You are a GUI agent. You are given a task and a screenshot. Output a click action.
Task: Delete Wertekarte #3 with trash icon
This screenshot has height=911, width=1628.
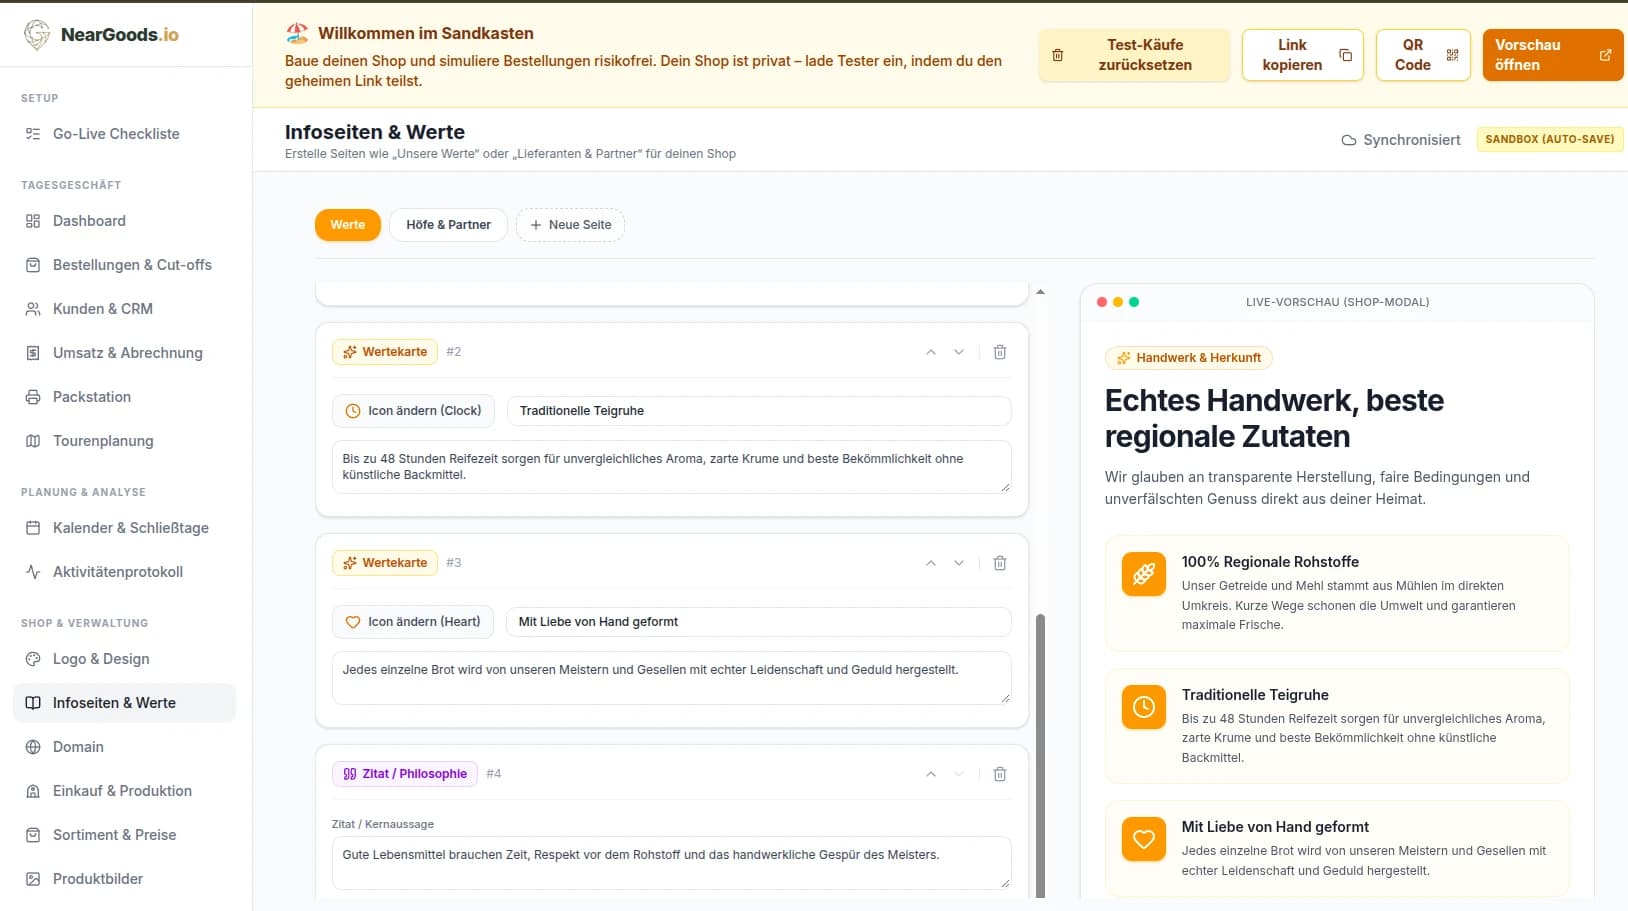pyautogui.click(x=999, y=563)
